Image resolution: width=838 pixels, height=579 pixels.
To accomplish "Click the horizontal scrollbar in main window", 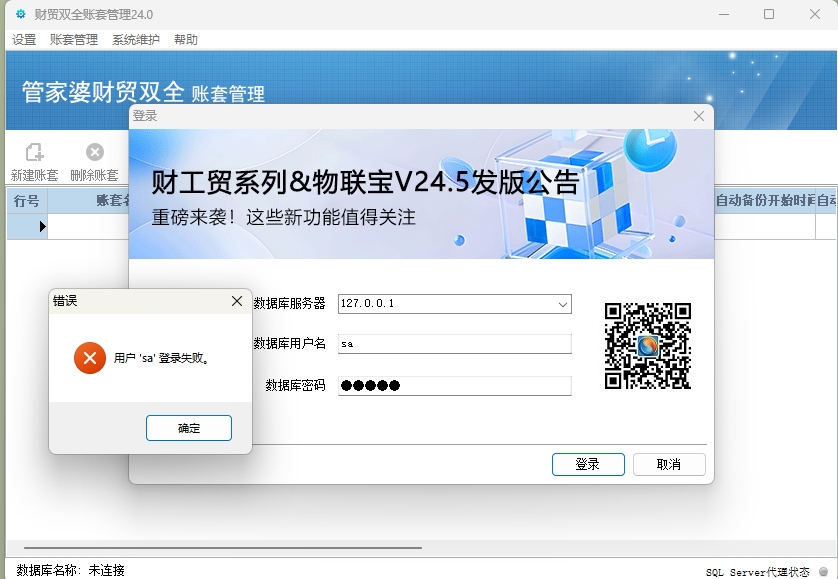I will click(223, 547).
